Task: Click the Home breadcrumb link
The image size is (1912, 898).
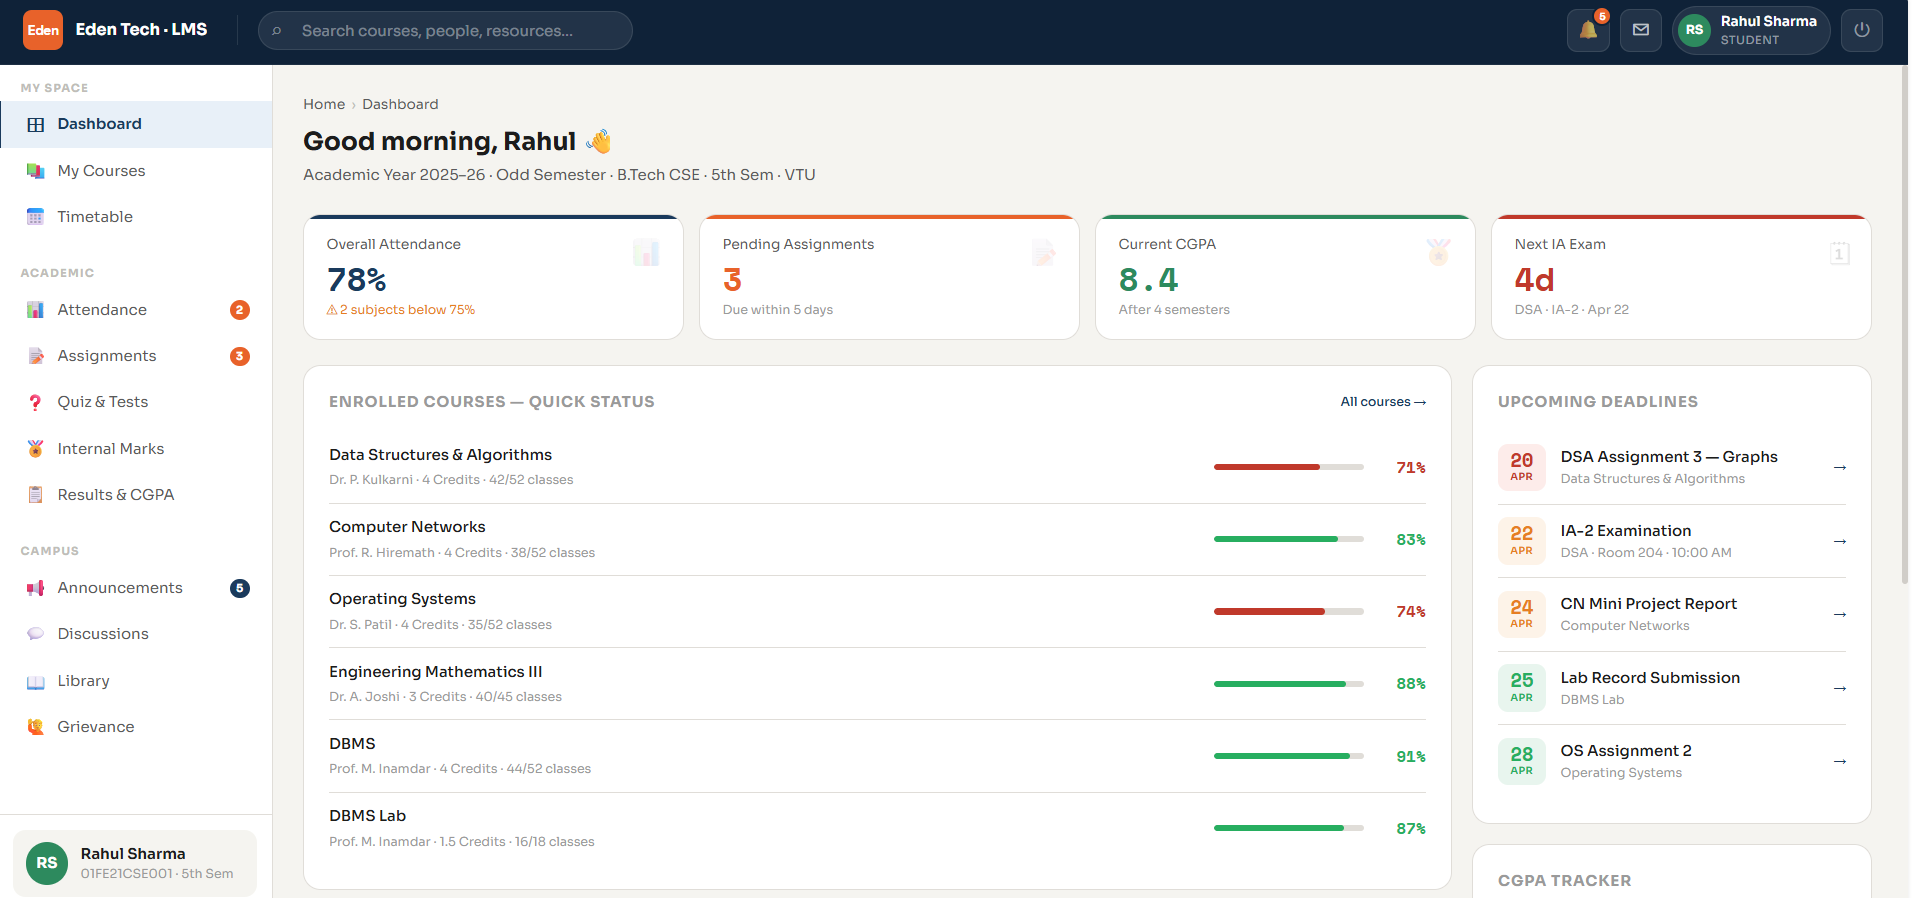Action: [x=324, y=104]
